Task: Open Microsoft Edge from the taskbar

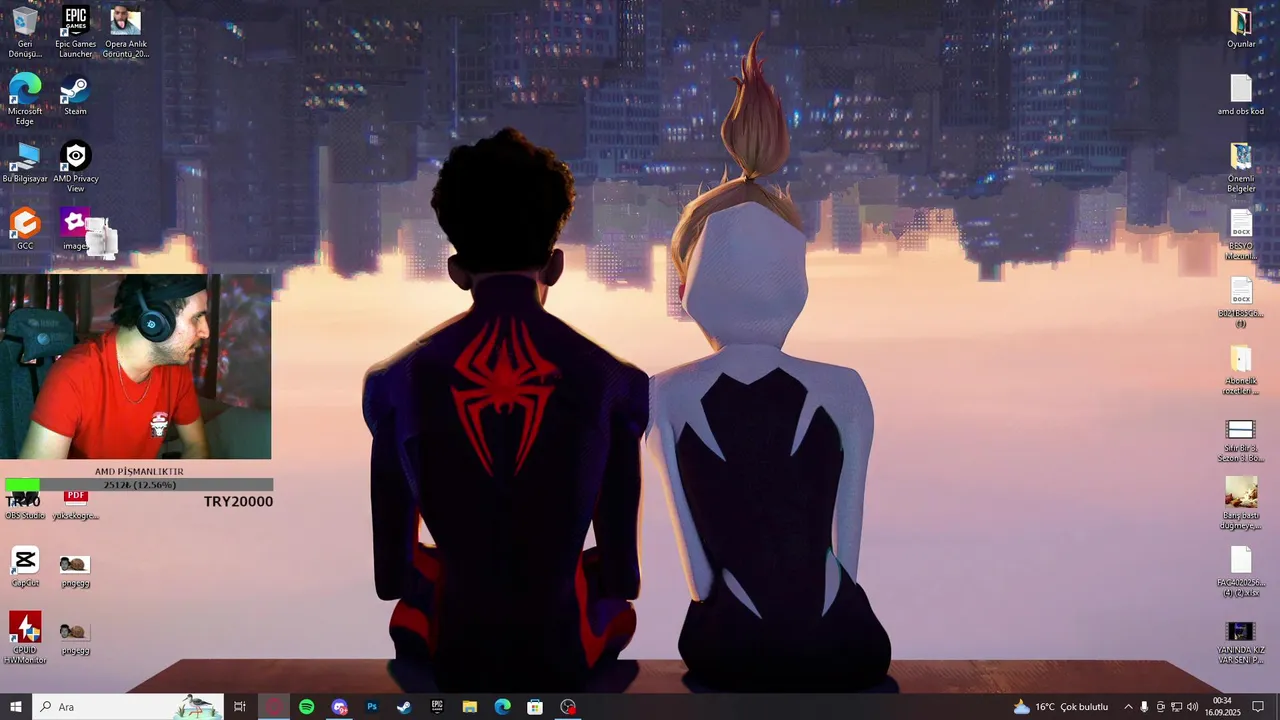Action: [503, 707]
